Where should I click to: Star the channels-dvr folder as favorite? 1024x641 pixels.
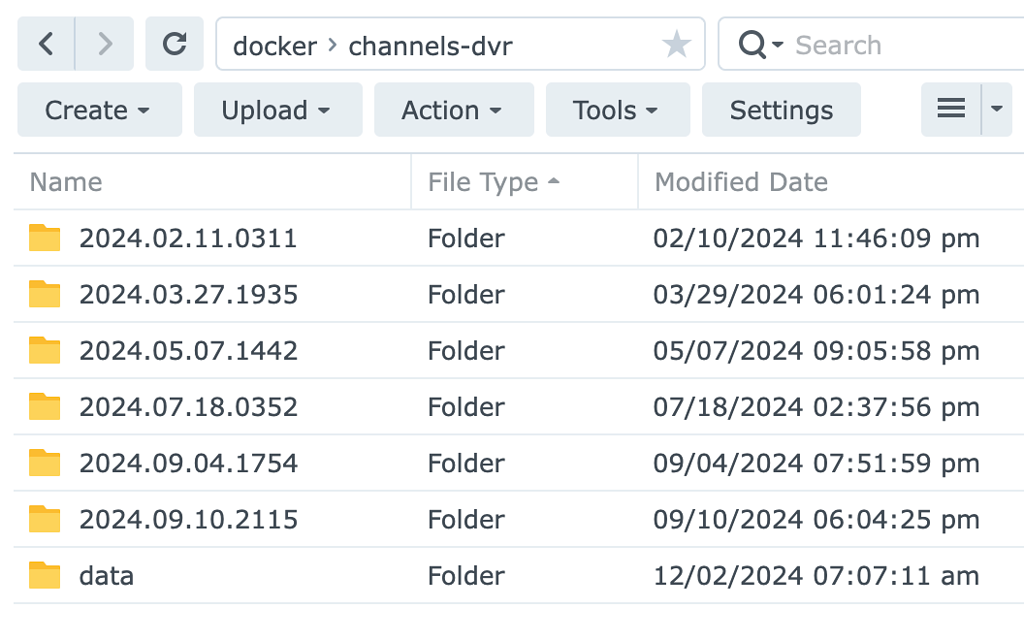click(677, 44)
